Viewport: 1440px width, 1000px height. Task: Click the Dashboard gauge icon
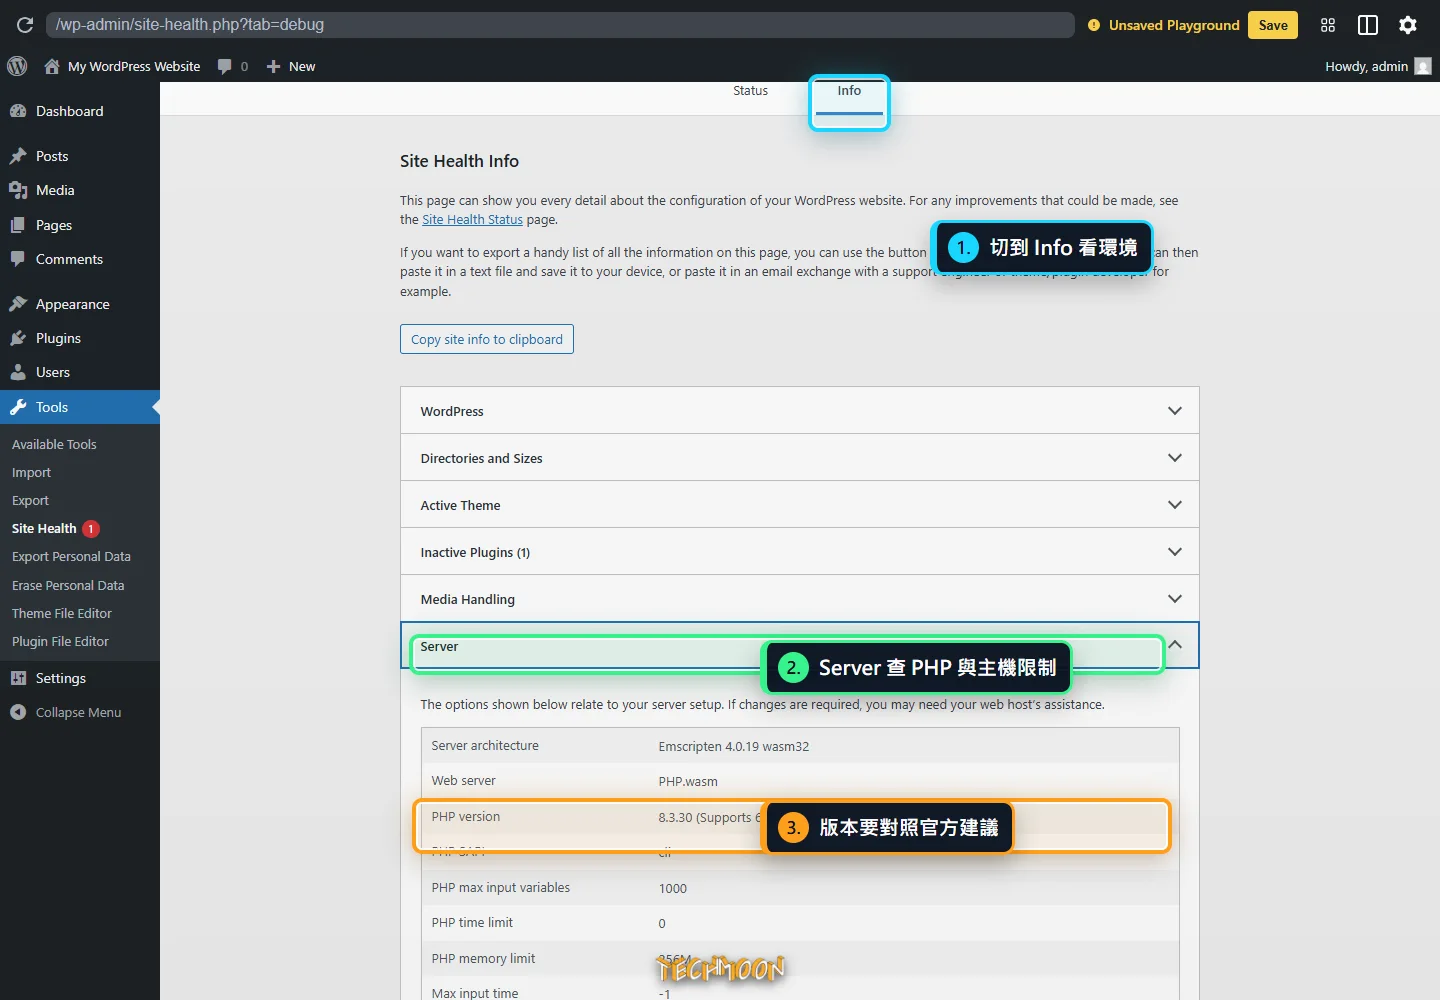(x=18, y=111)
